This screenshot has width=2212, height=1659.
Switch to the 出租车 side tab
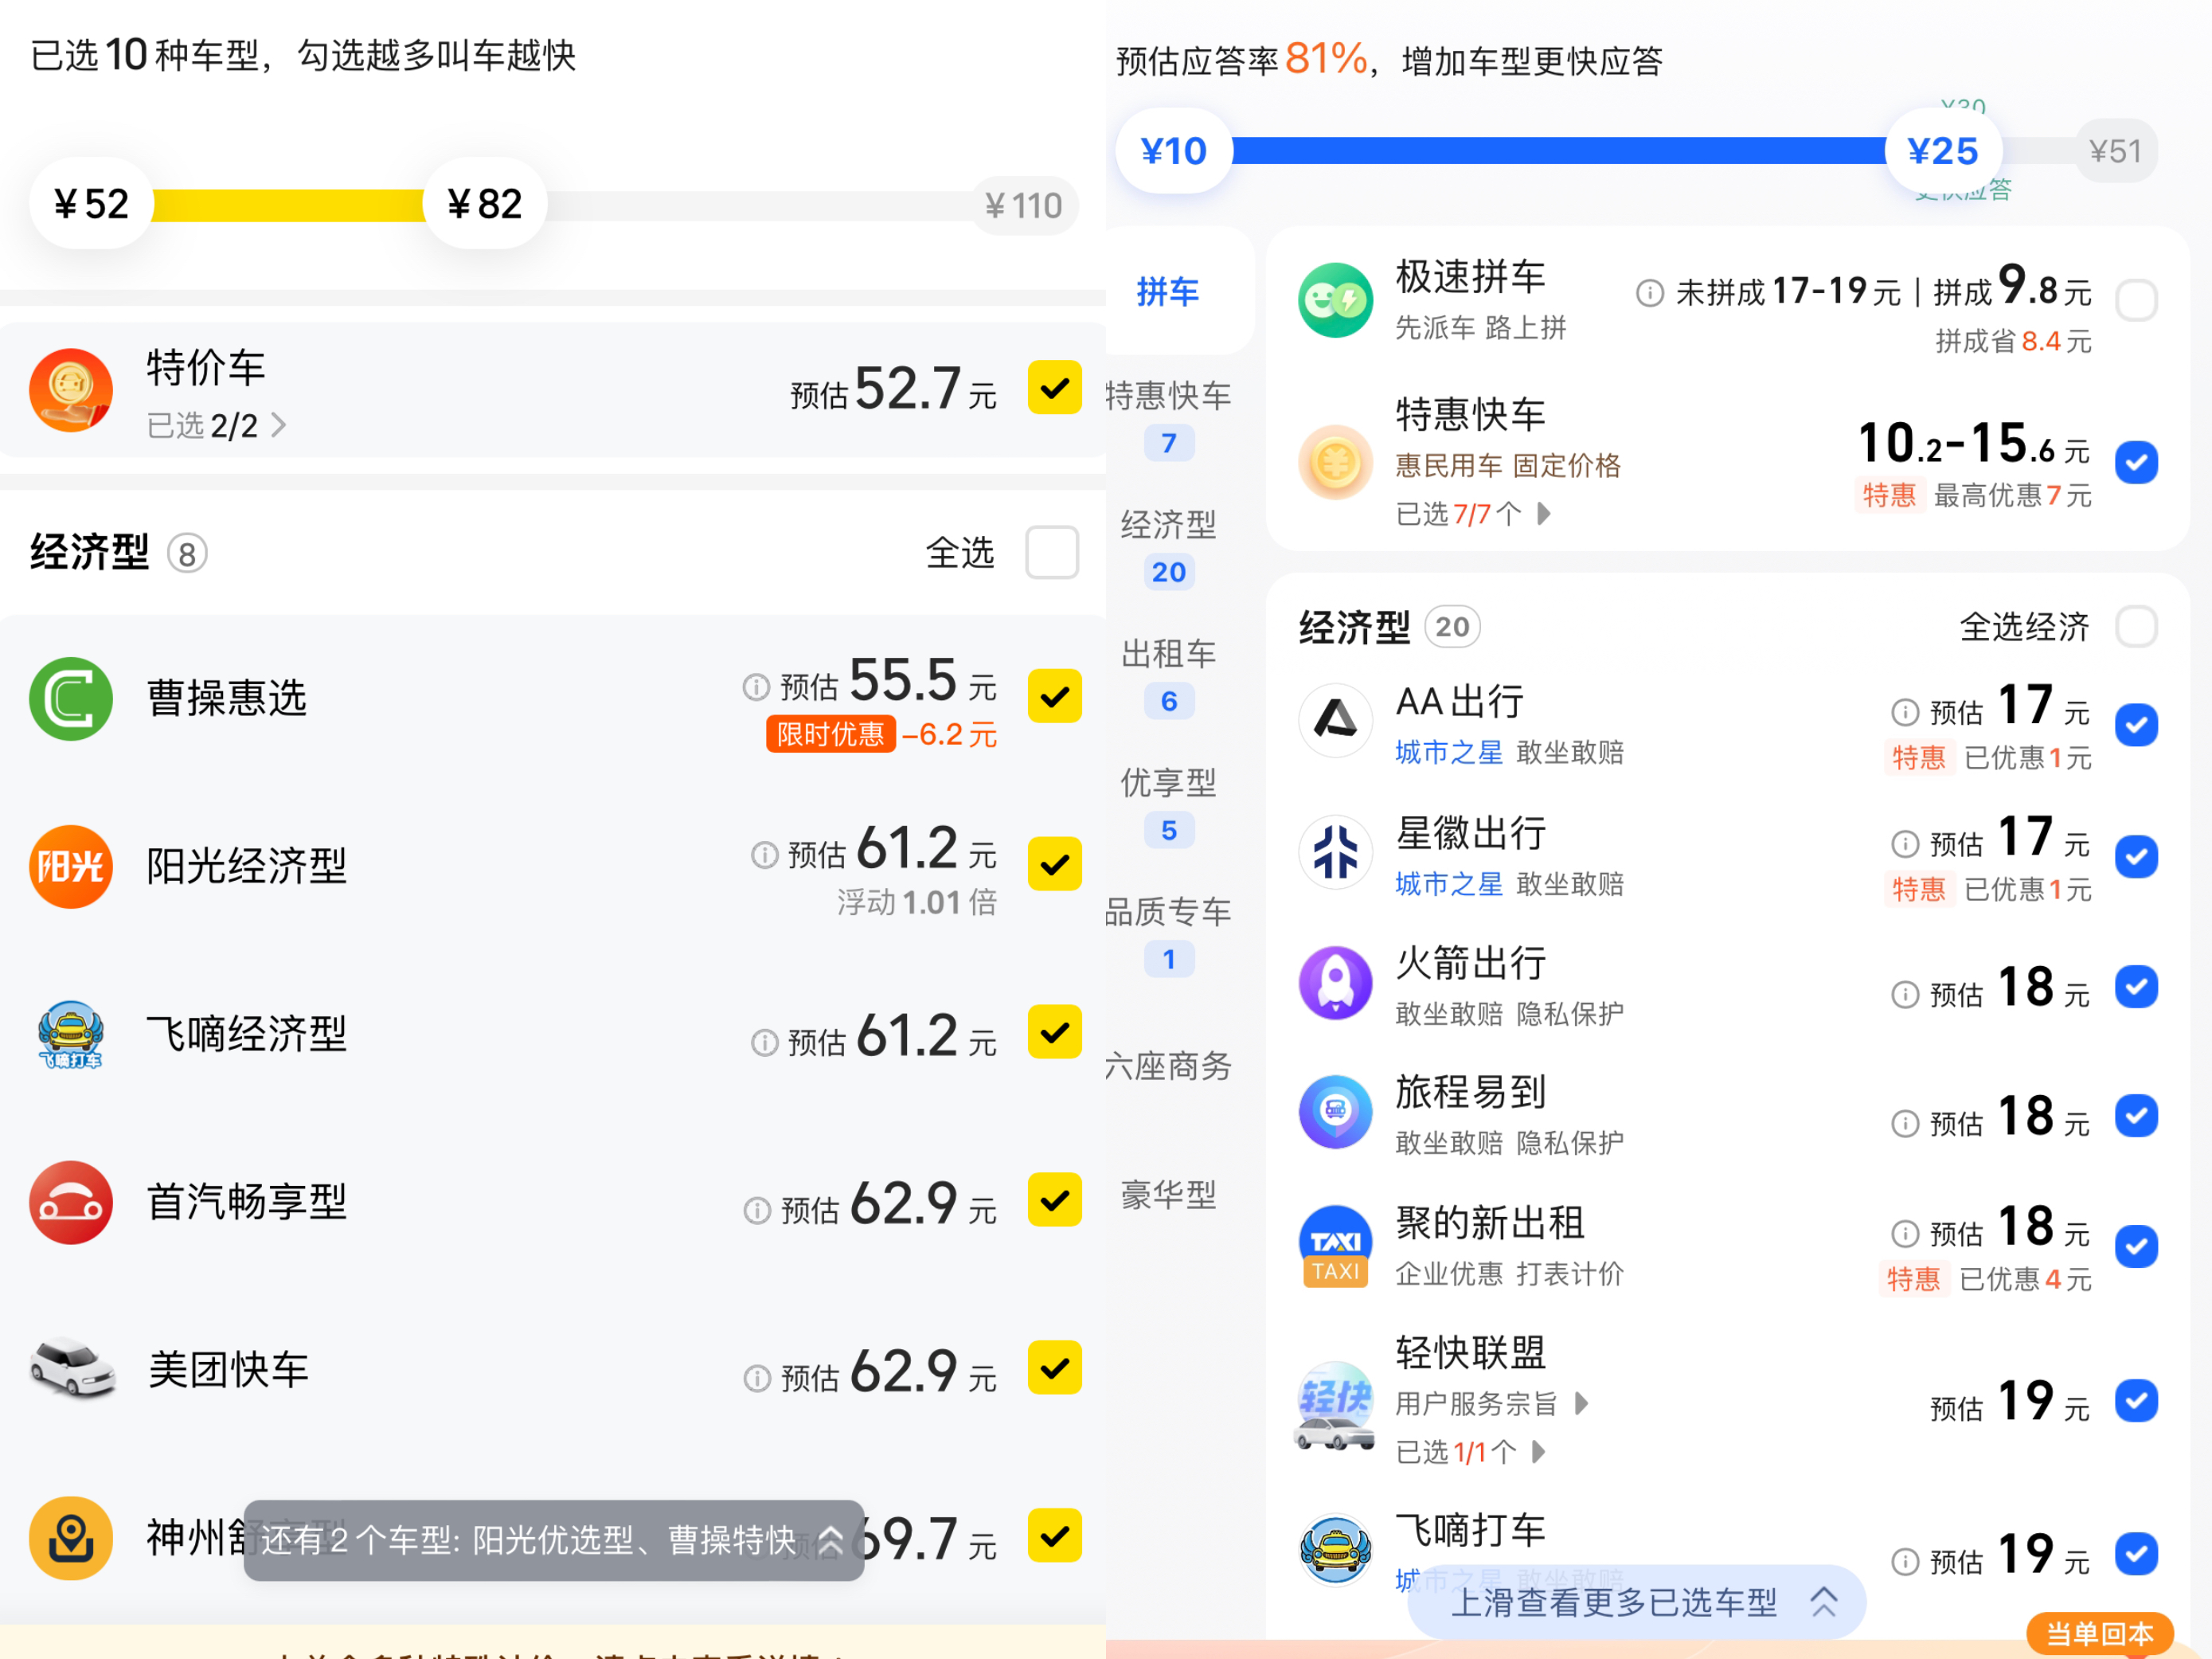(x=1168, y=677)
